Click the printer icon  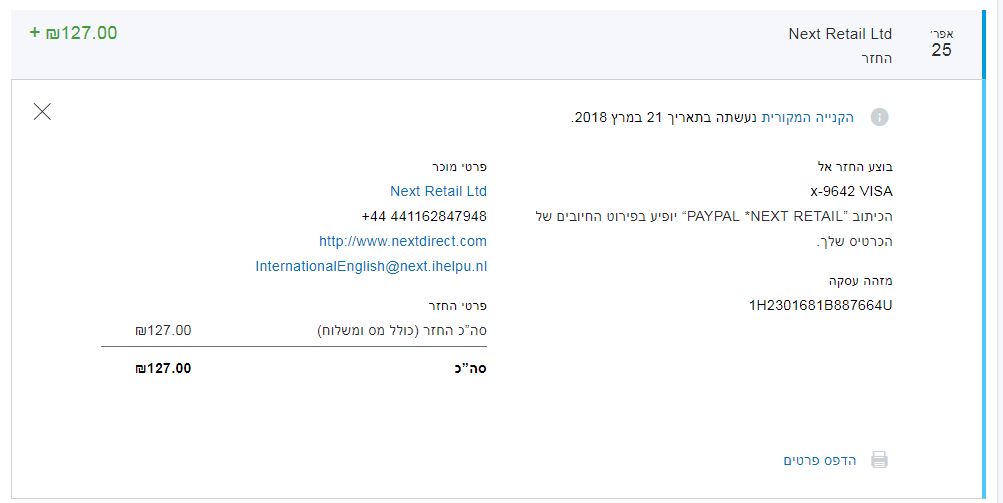(x=879, y=460)
